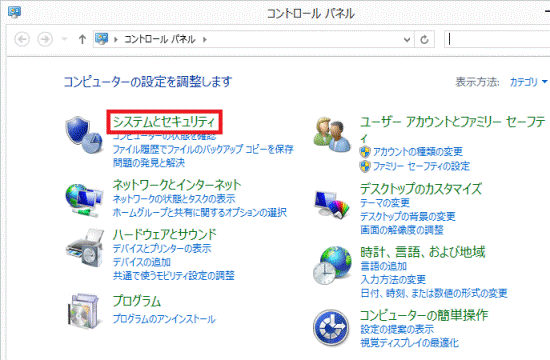Image resolution: width=550 pixels, height=360 pixels.
Task: Open the recent locations dropdown arrow
Action: pyautogui.click(x=64, y=39)
